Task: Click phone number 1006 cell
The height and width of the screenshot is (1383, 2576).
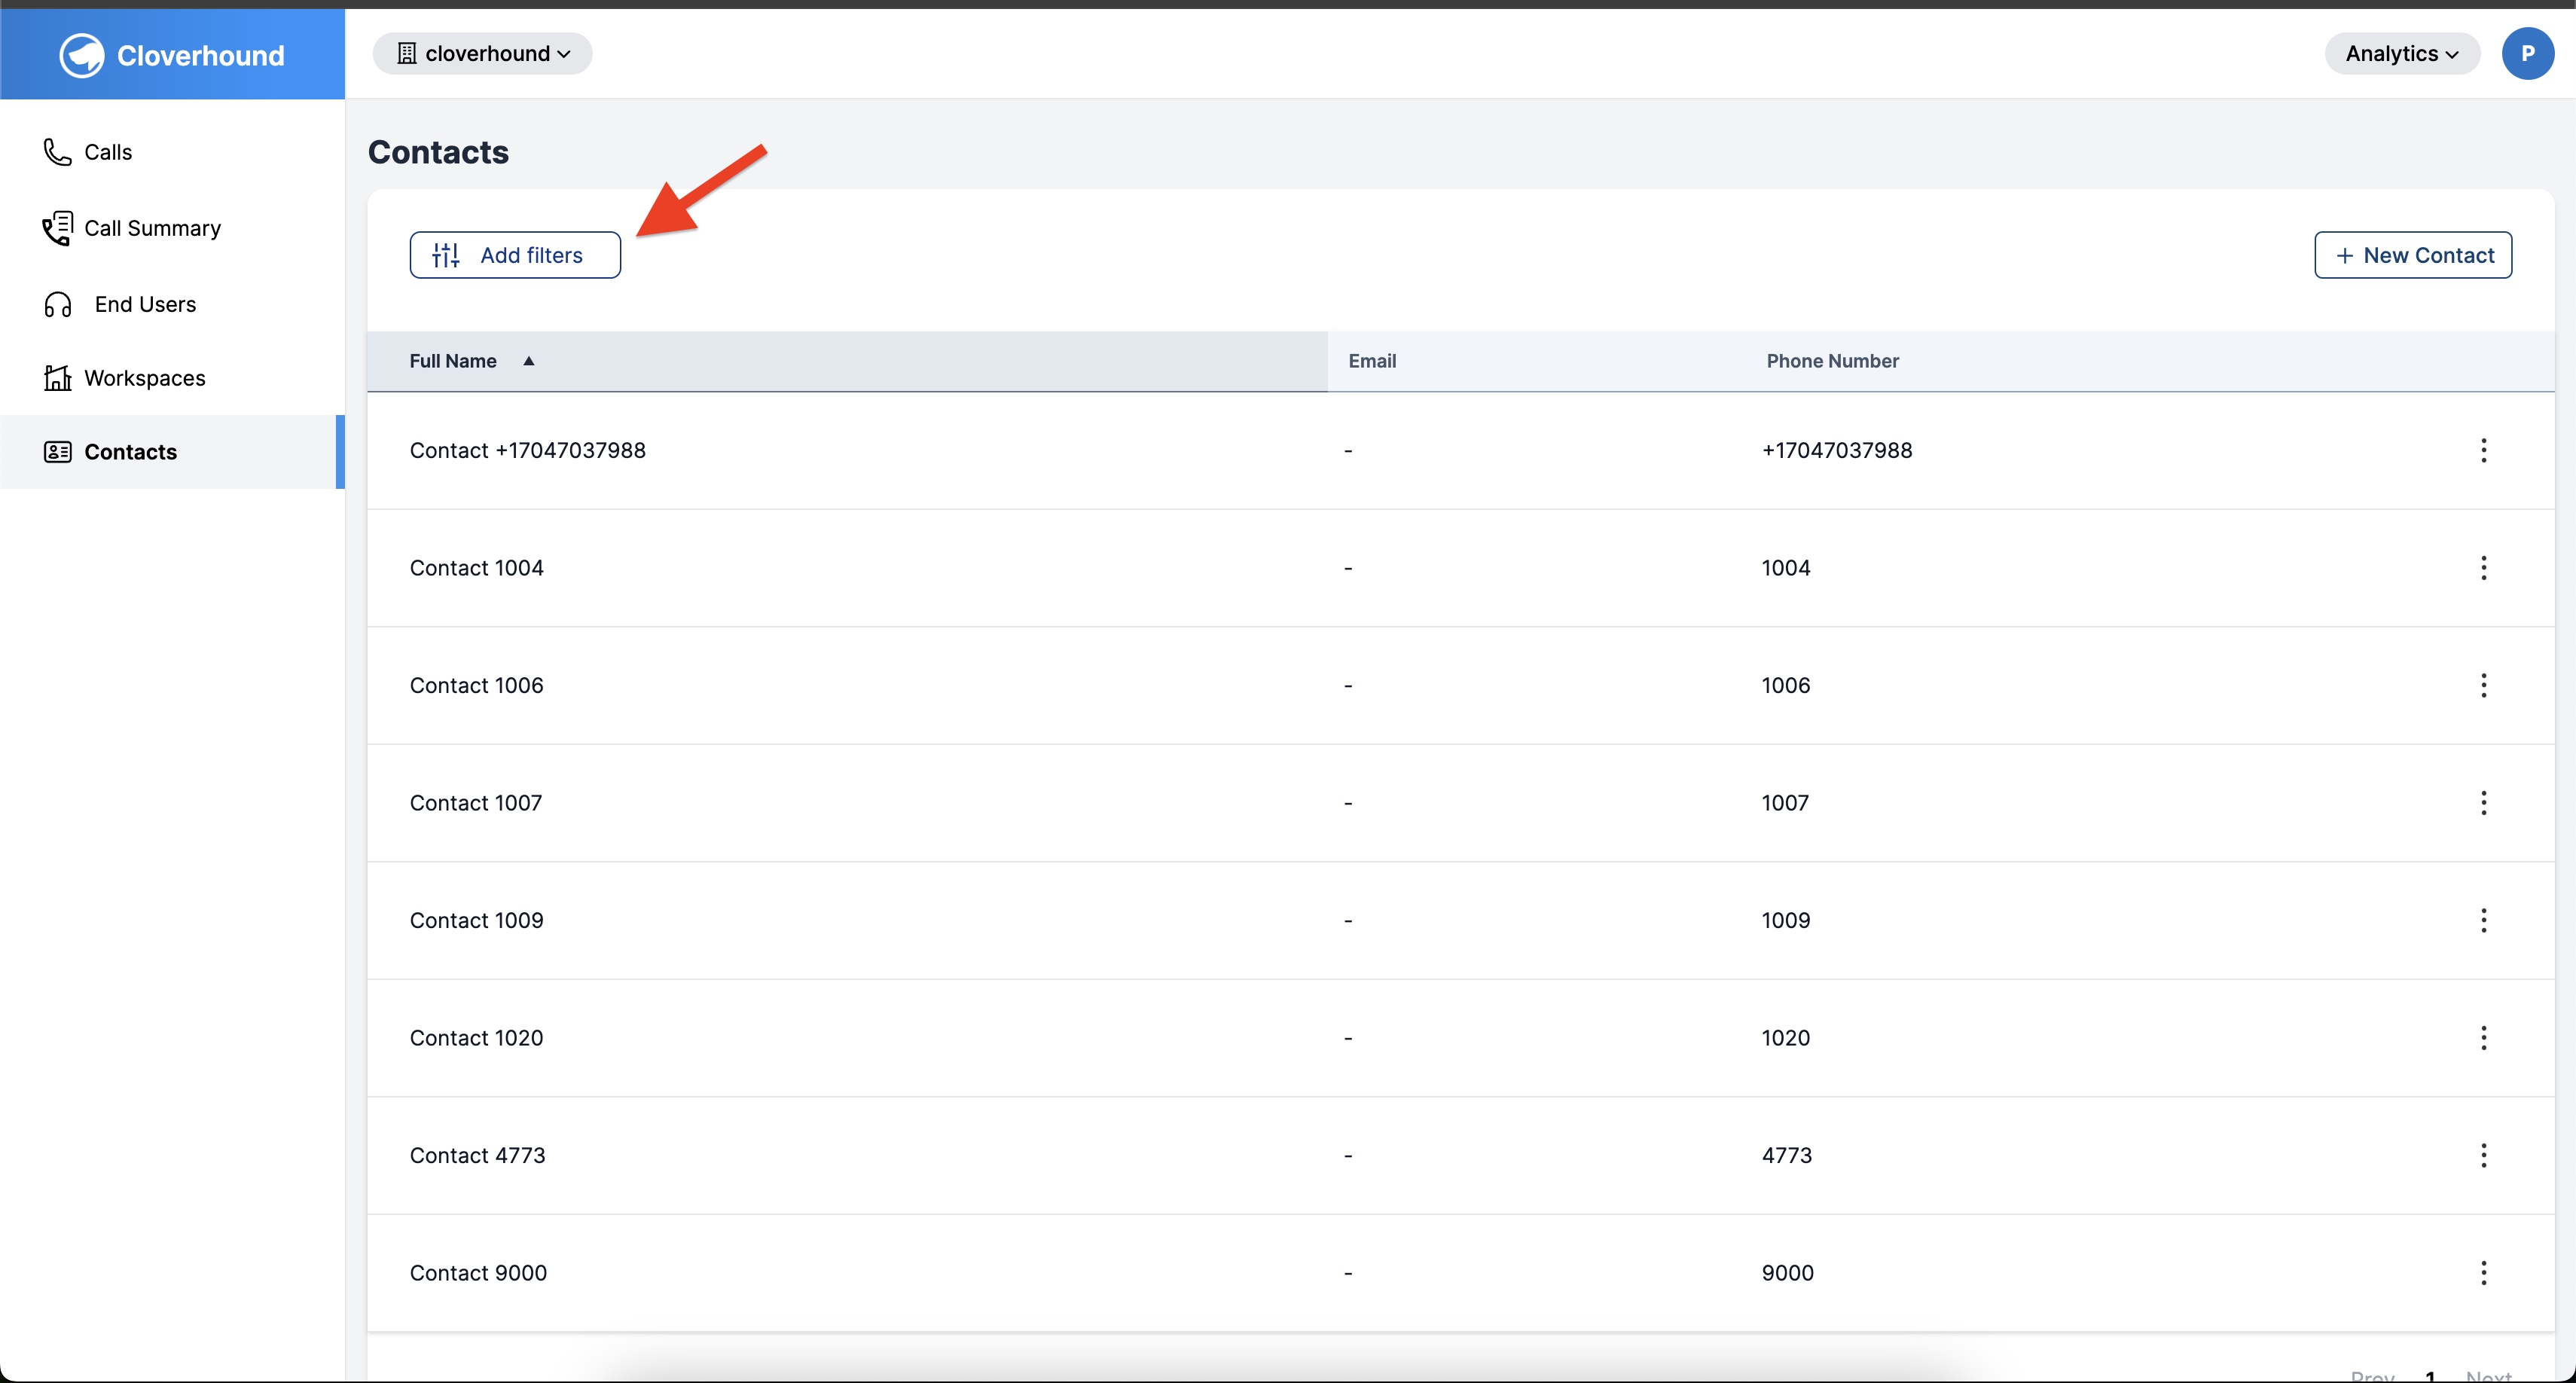Action: coord(1786,685)
